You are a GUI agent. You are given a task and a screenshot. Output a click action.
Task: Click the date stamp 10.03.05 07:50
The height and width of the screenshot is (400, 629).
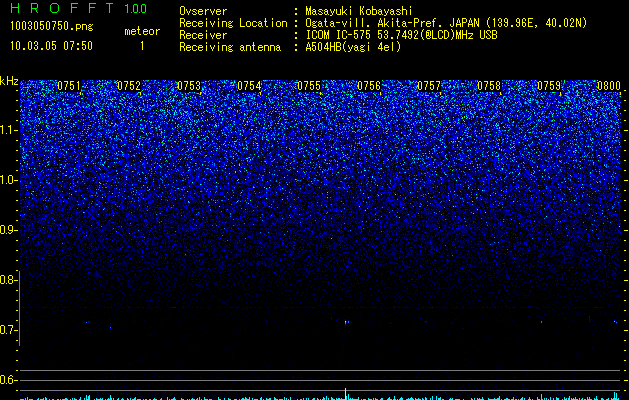[51, 46]
